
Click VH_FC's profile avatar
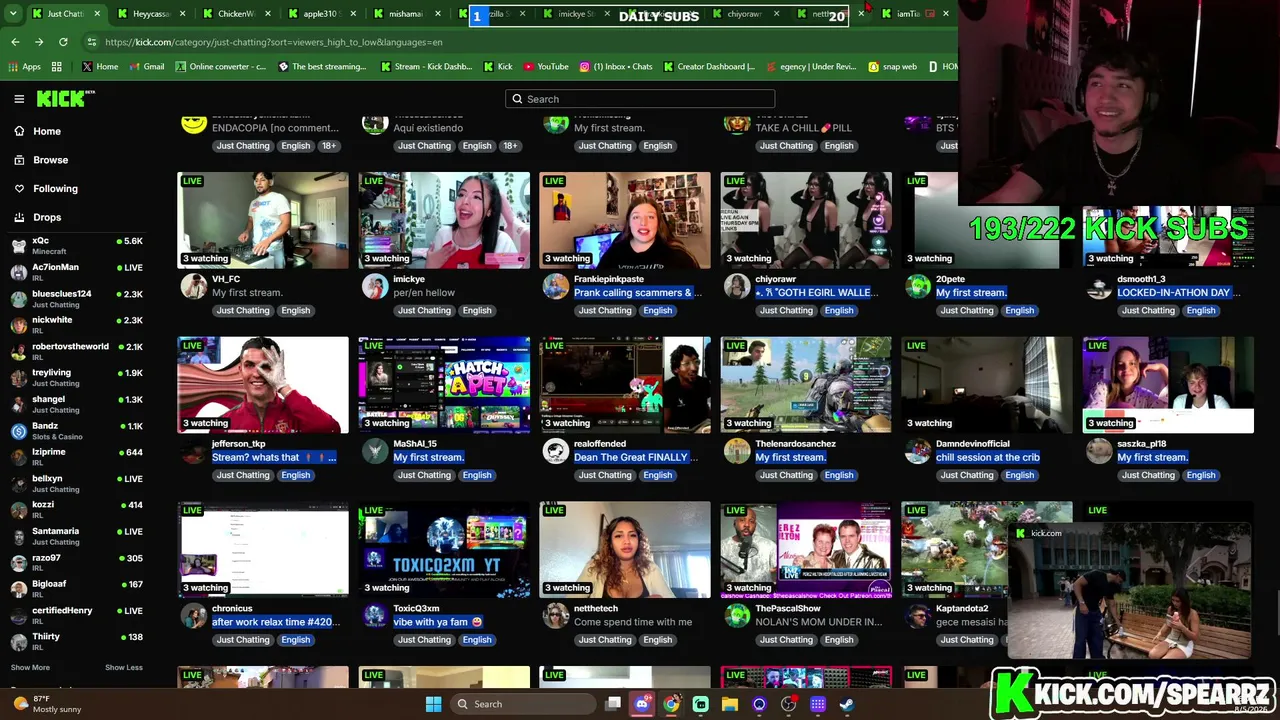point(194,286)
